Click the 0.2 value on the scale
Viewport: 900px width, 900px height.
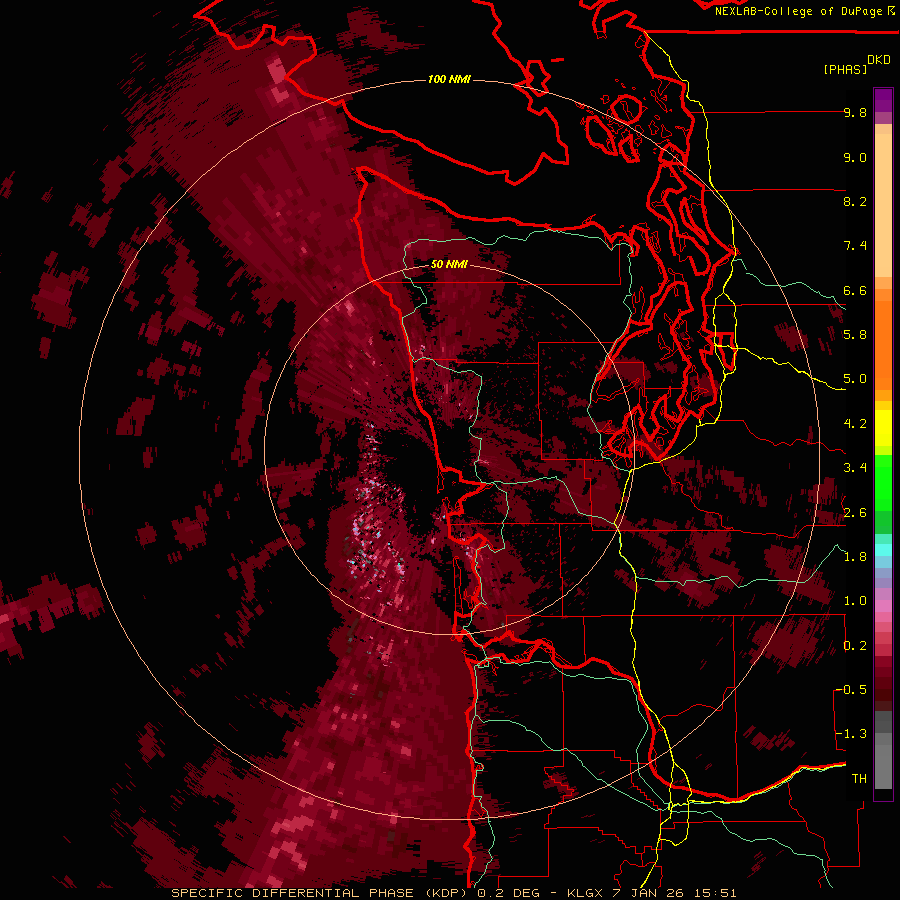[855, 646]
